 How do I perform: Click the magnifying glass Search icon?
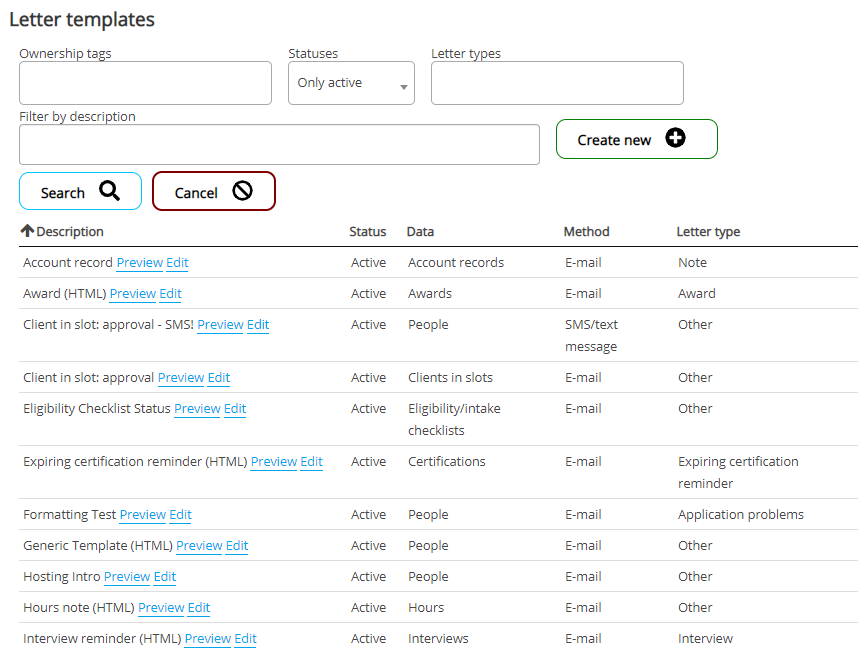point(110,191)
